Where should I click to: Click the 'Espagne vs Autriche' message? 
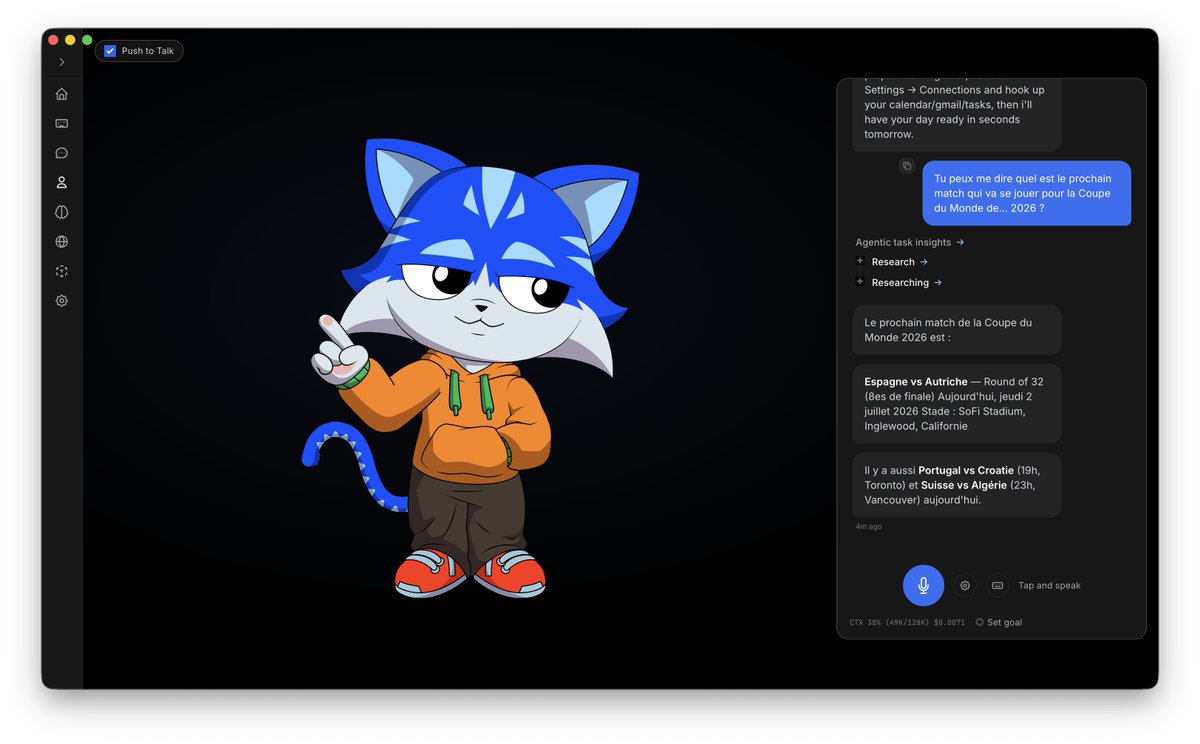(x=957, y=404)
